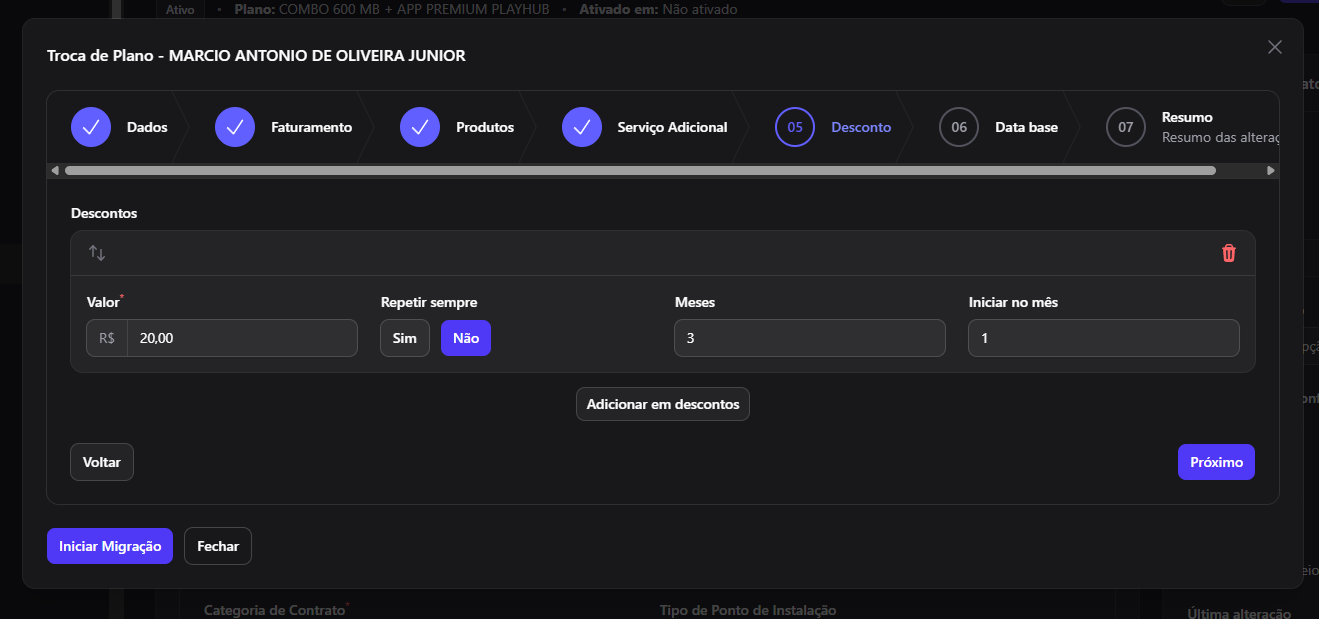Click the Meses field label

[695, 301]
